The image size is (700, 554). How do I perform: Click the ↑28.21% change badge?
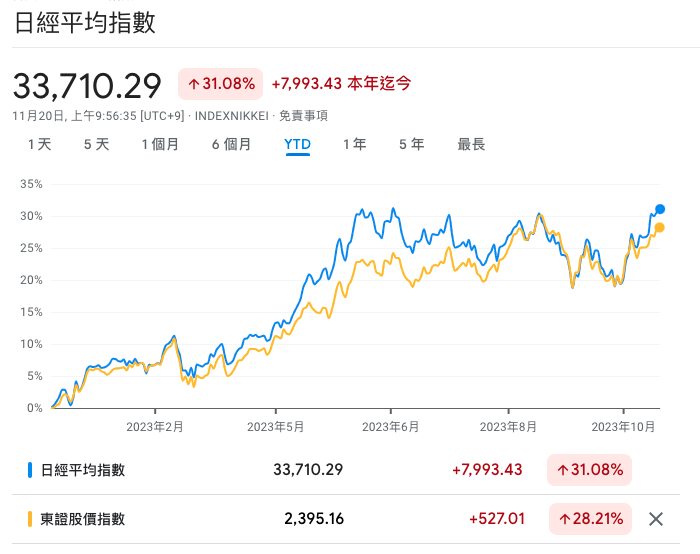tap(590, 519)
